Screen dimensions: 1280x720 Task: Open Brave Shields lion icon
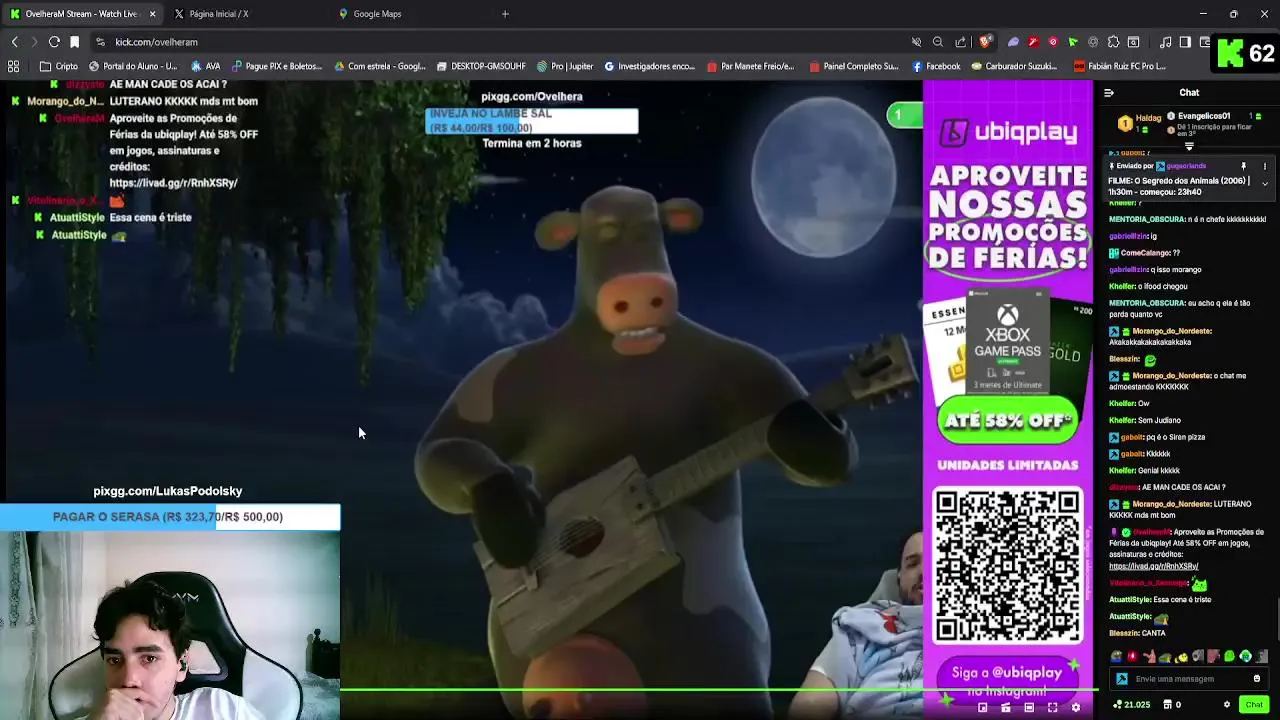pyautogui.click(x=985, y=42)
